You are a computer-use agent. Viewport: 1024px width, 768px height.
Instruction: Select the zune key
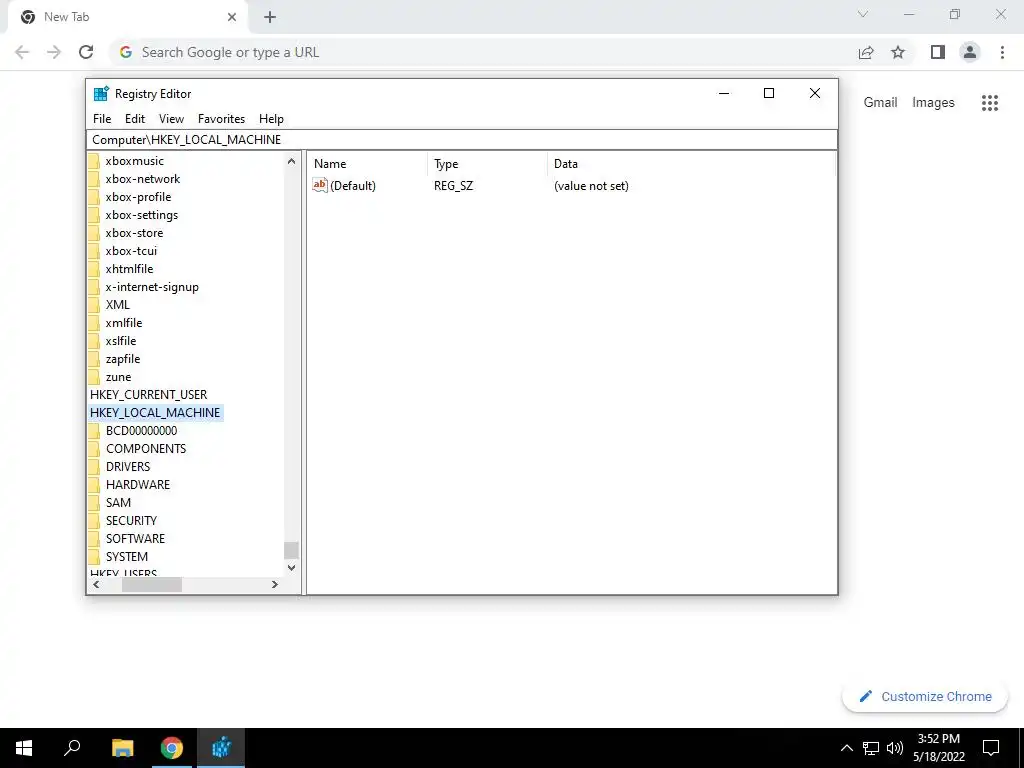click(118, 377)
